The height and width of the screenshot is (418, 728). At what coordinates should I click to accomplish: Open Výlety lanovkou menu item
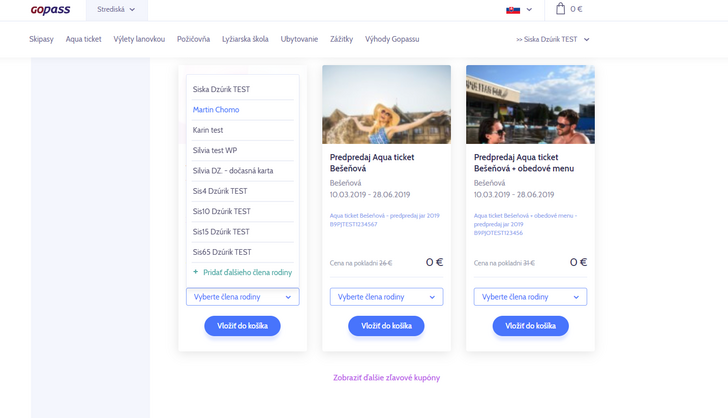139,39
